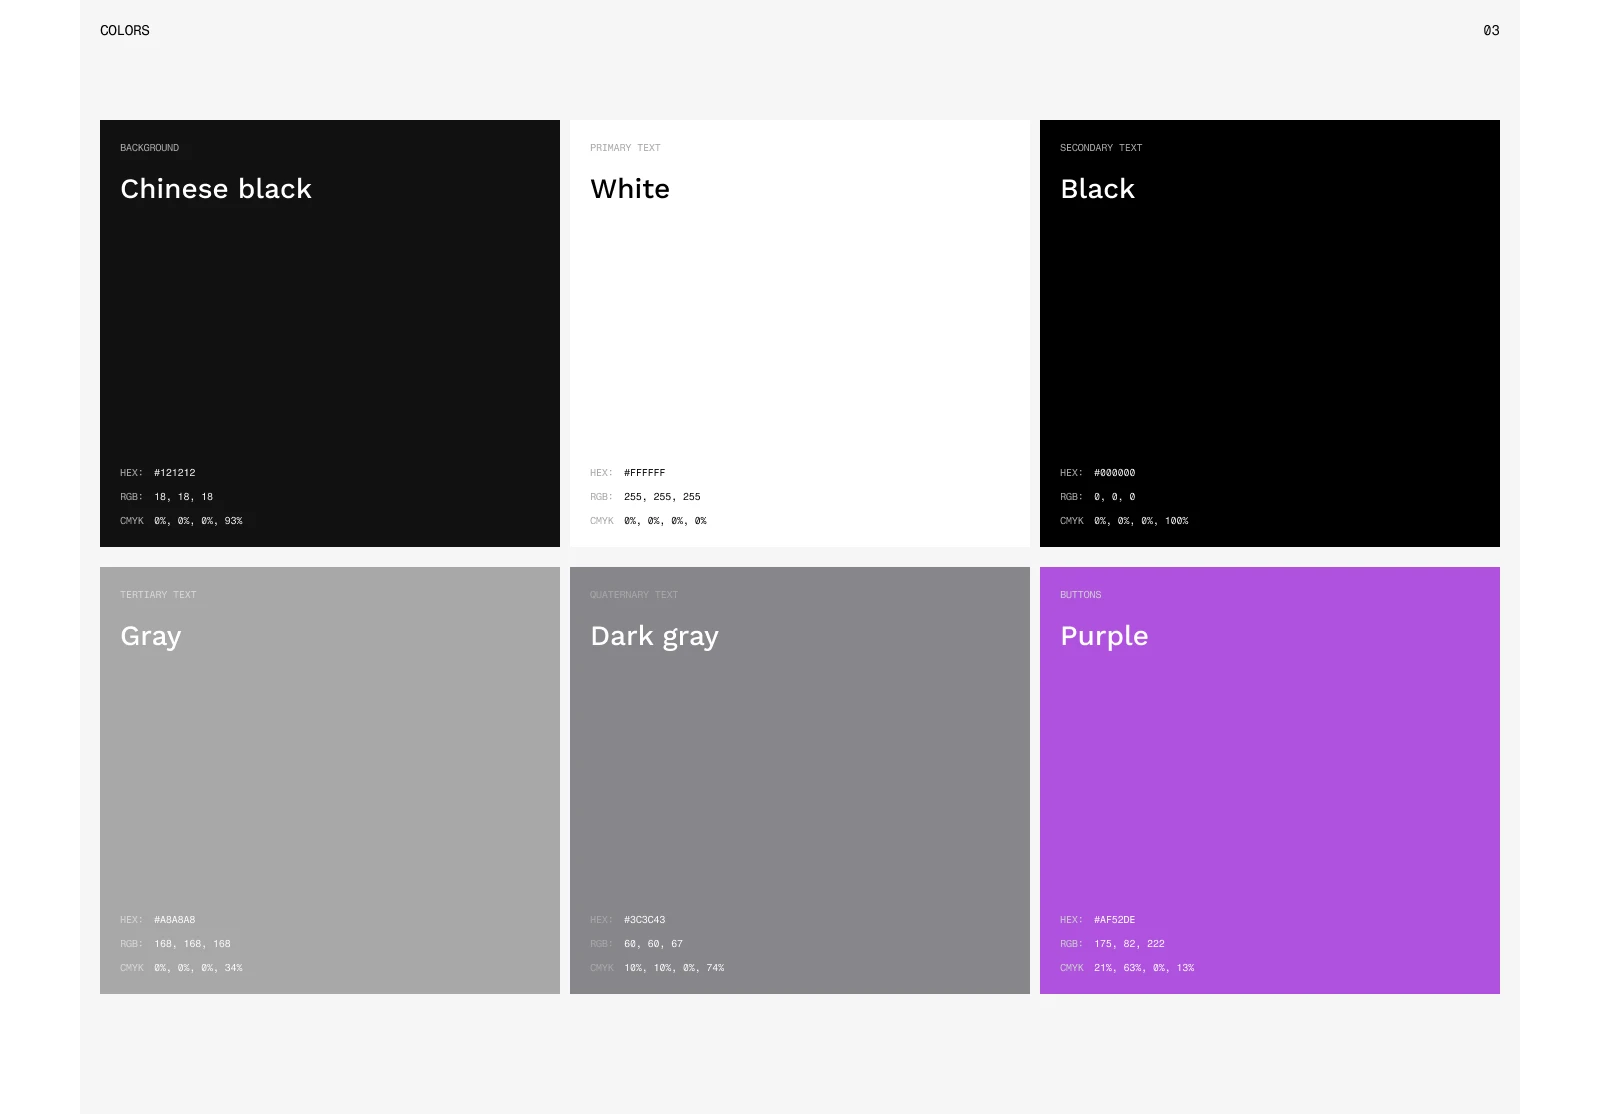Click the #3C3C43 hex value
This screenshot has height=1114, width=1600.
coord(644,920)
